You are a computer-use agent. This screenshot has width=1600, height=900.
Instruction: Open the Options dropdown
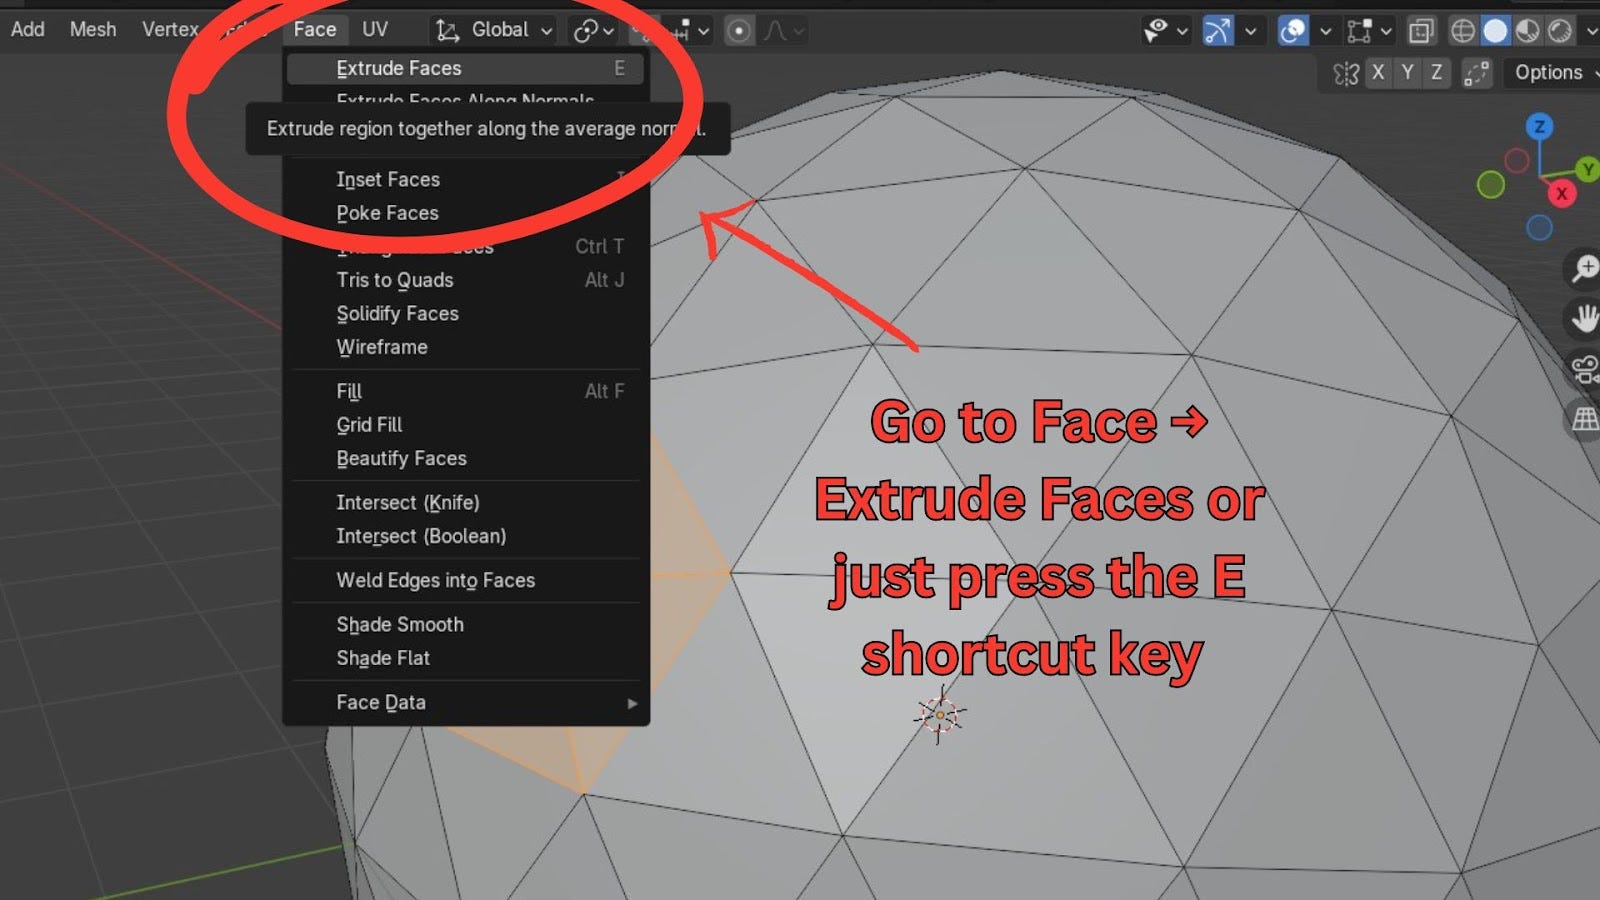tap(1550, 72)
